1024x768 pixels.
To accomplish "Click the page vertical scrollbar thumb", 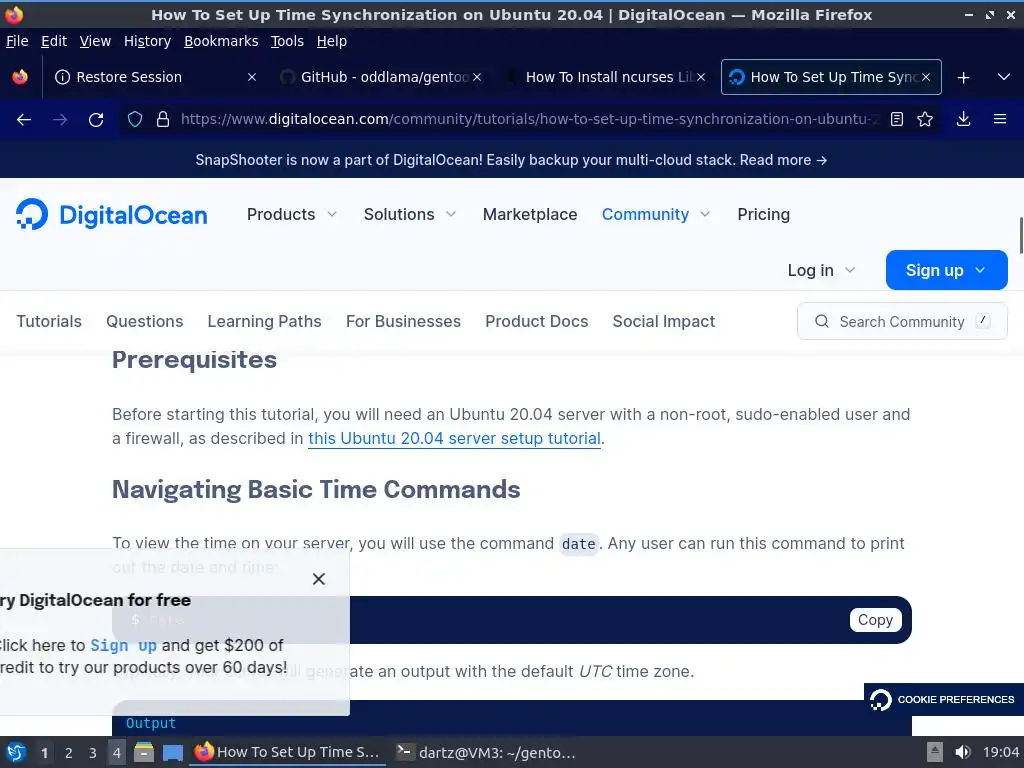I will click(x=1020, y=235).
